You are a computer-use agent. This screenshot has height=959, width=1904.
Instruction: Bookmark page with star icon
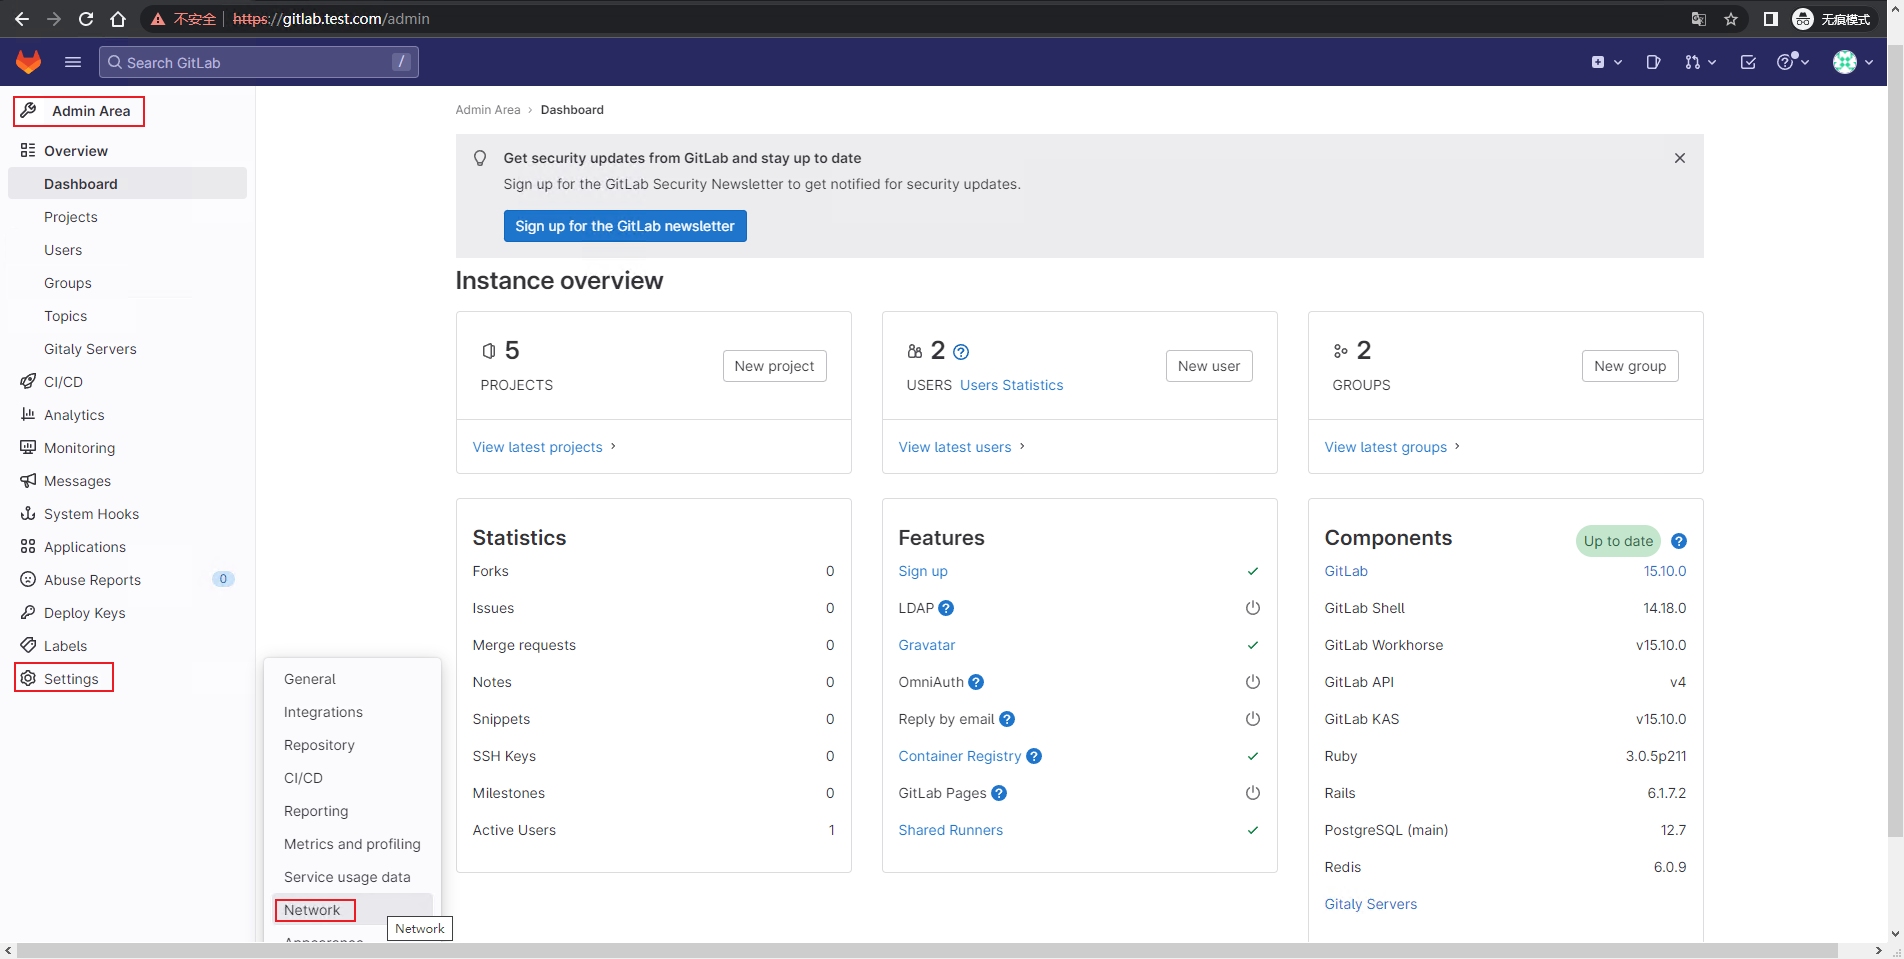1731,19
